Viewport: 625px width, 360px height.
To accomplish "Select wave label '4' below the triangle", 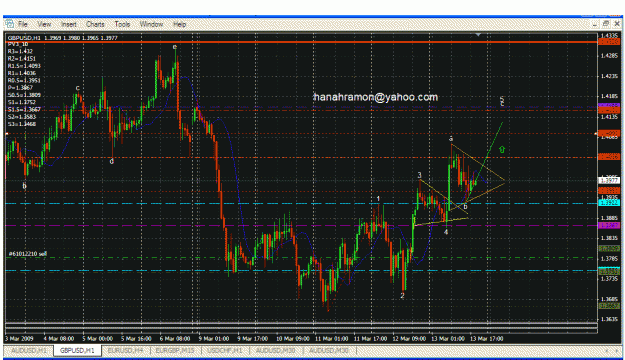I will click(x=446, y=232).
